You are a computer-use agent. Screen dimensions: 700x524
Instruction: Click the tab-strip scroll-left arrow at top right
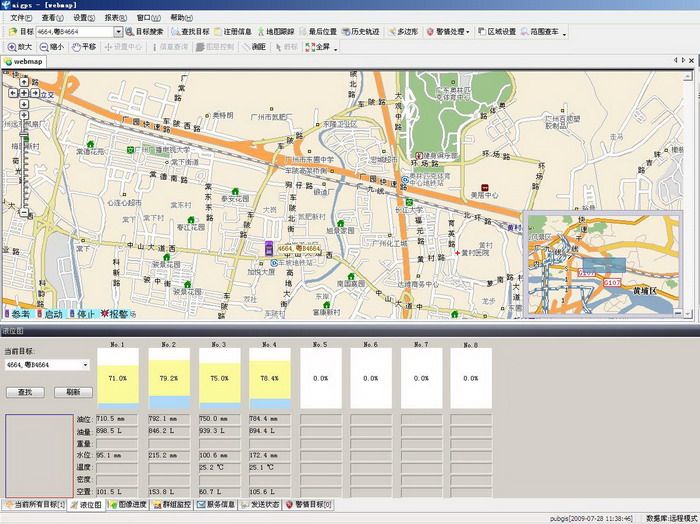pos(675,60)
